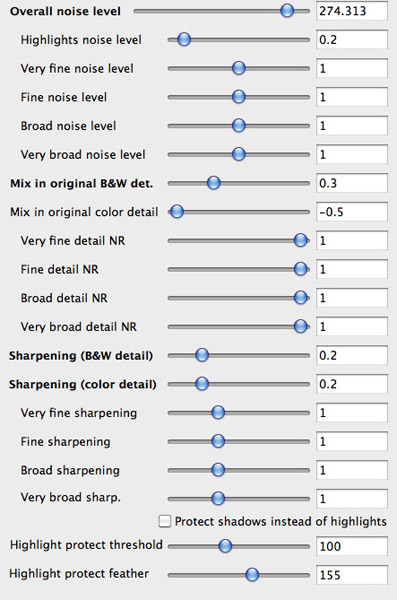Screen dimensions: 397x600
Task: Click the Highlights noise level slider knob
Action: (184, 39)
